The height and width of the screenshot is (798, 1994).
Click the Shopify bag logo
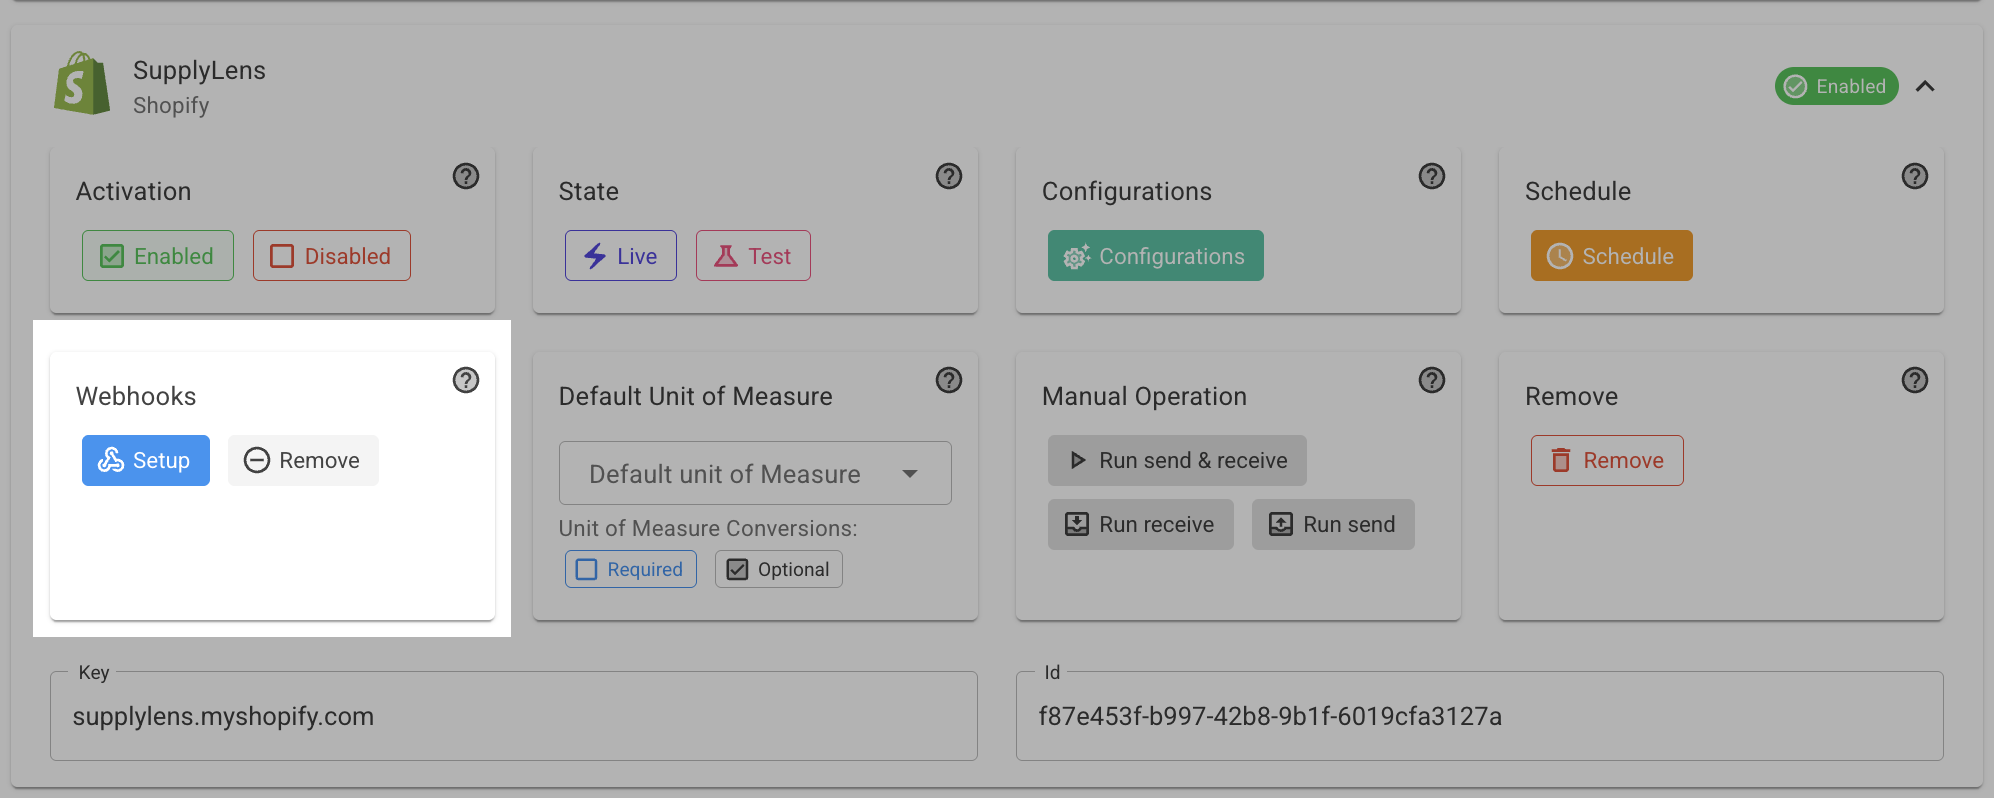[82, 84]
